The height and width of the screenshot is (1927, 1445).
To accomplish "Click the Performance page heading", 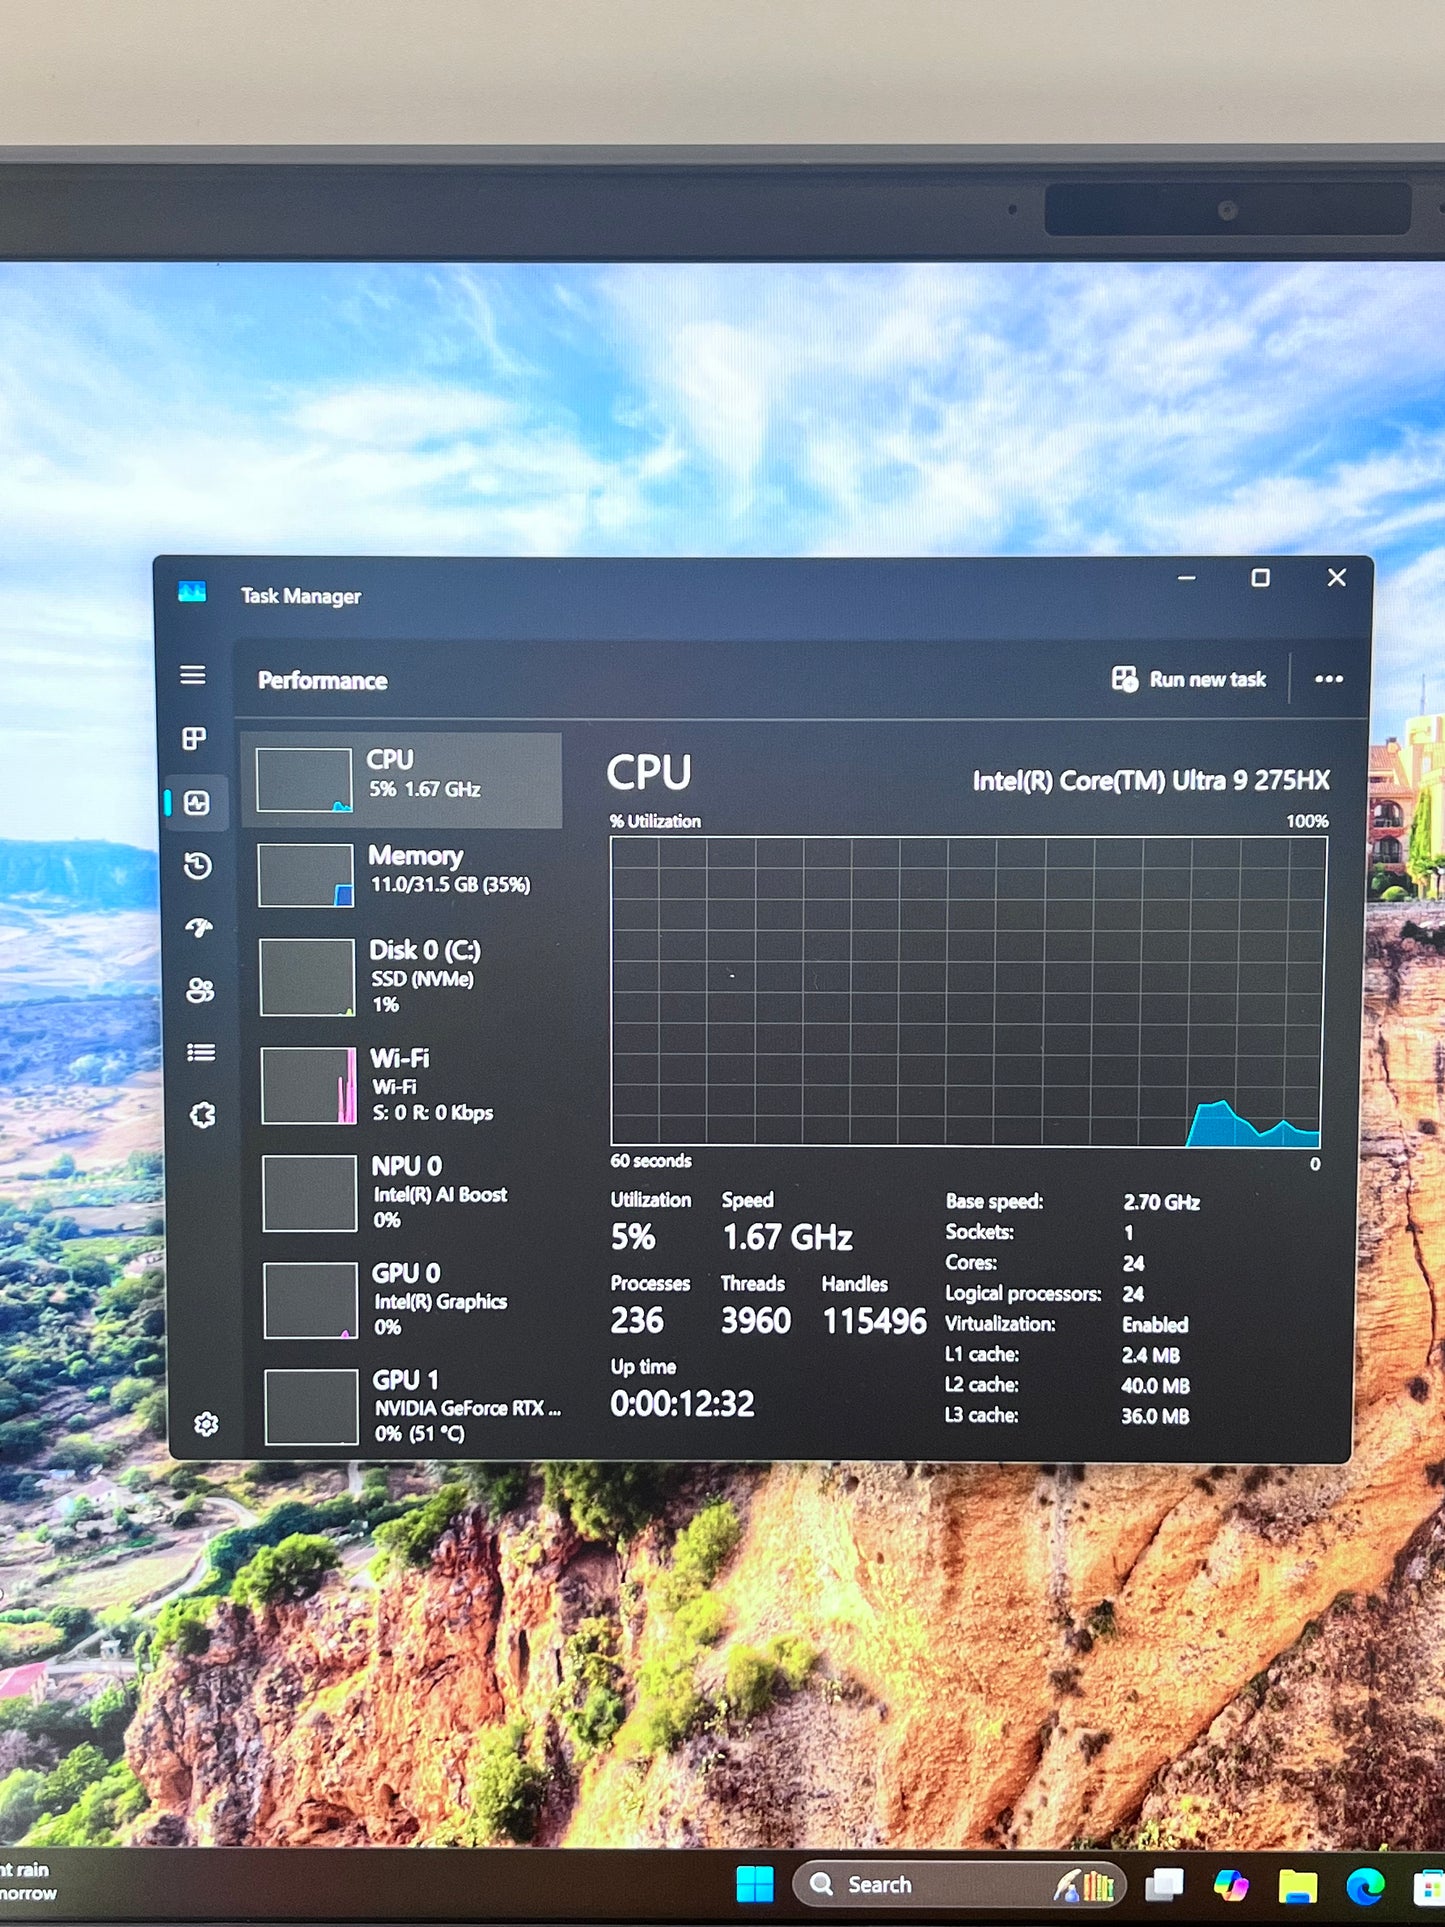I will 322,681.
